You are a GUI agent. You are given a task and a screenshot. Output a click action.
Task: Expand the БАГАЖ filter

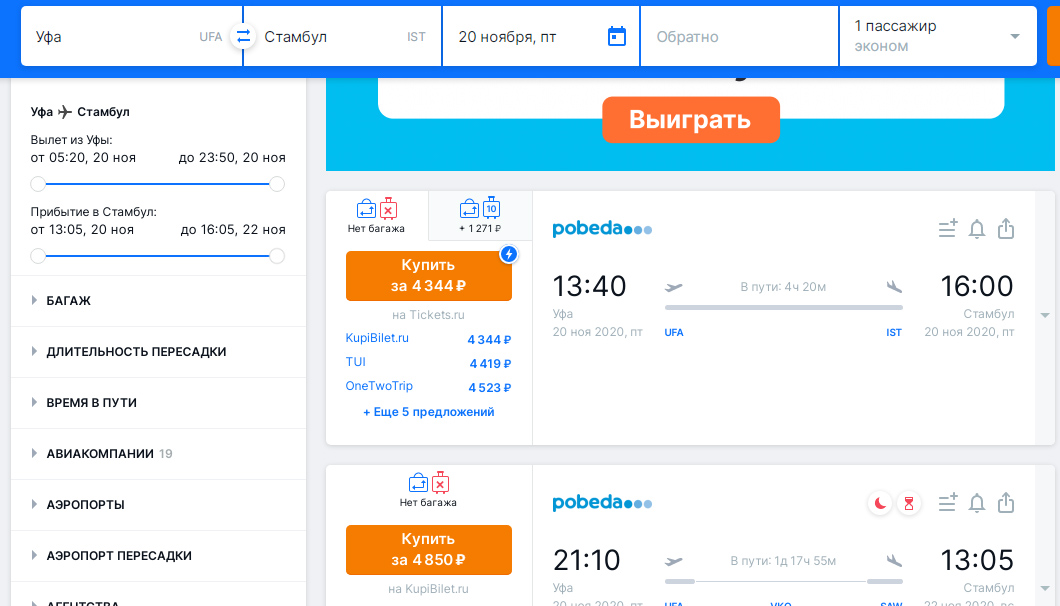pos(158,301)
